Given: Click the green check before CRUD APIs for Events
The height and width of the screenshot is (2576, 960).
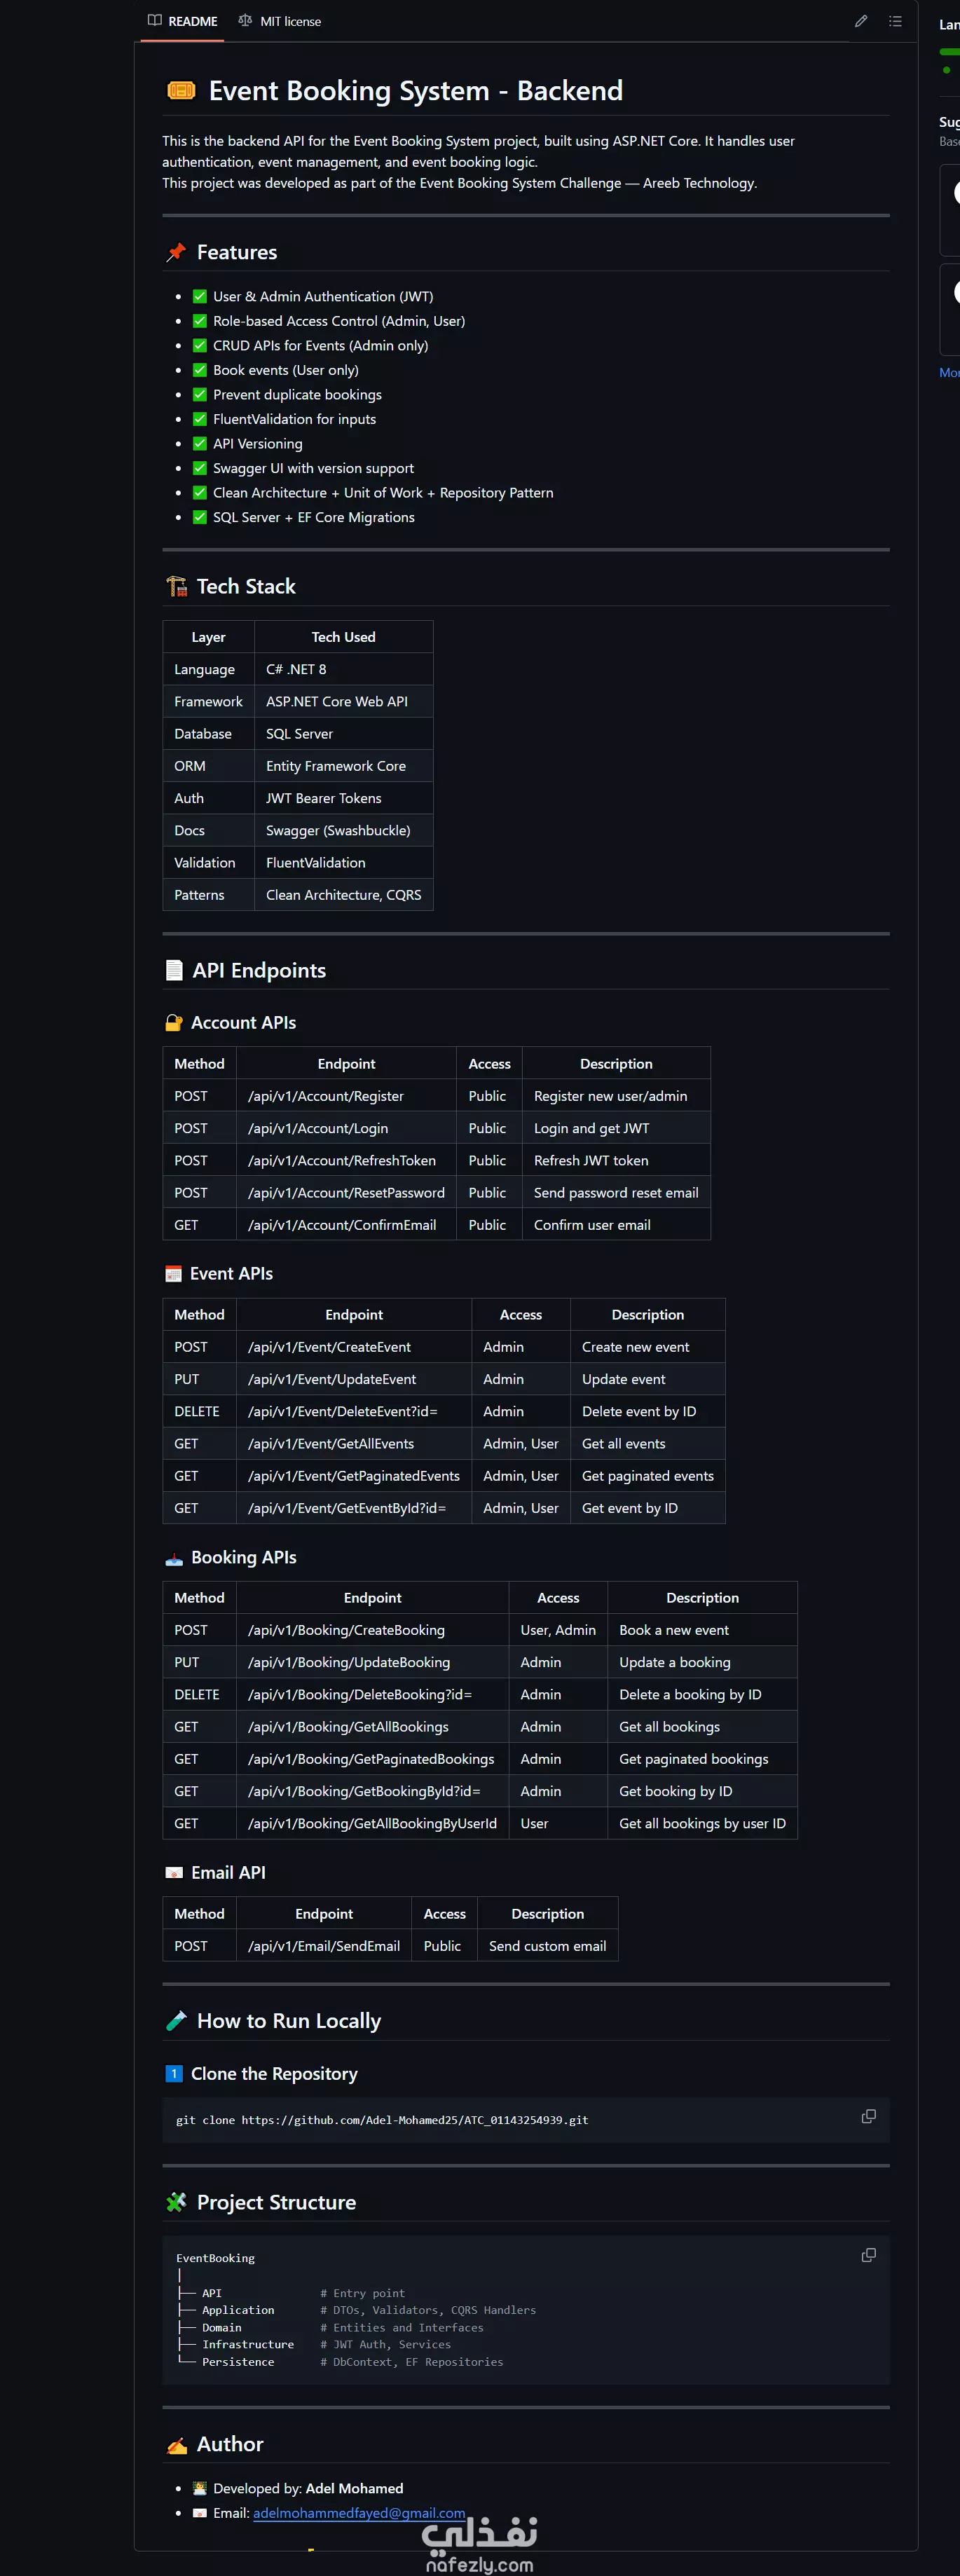Looking at the screenshot, I should click(200, 345).
